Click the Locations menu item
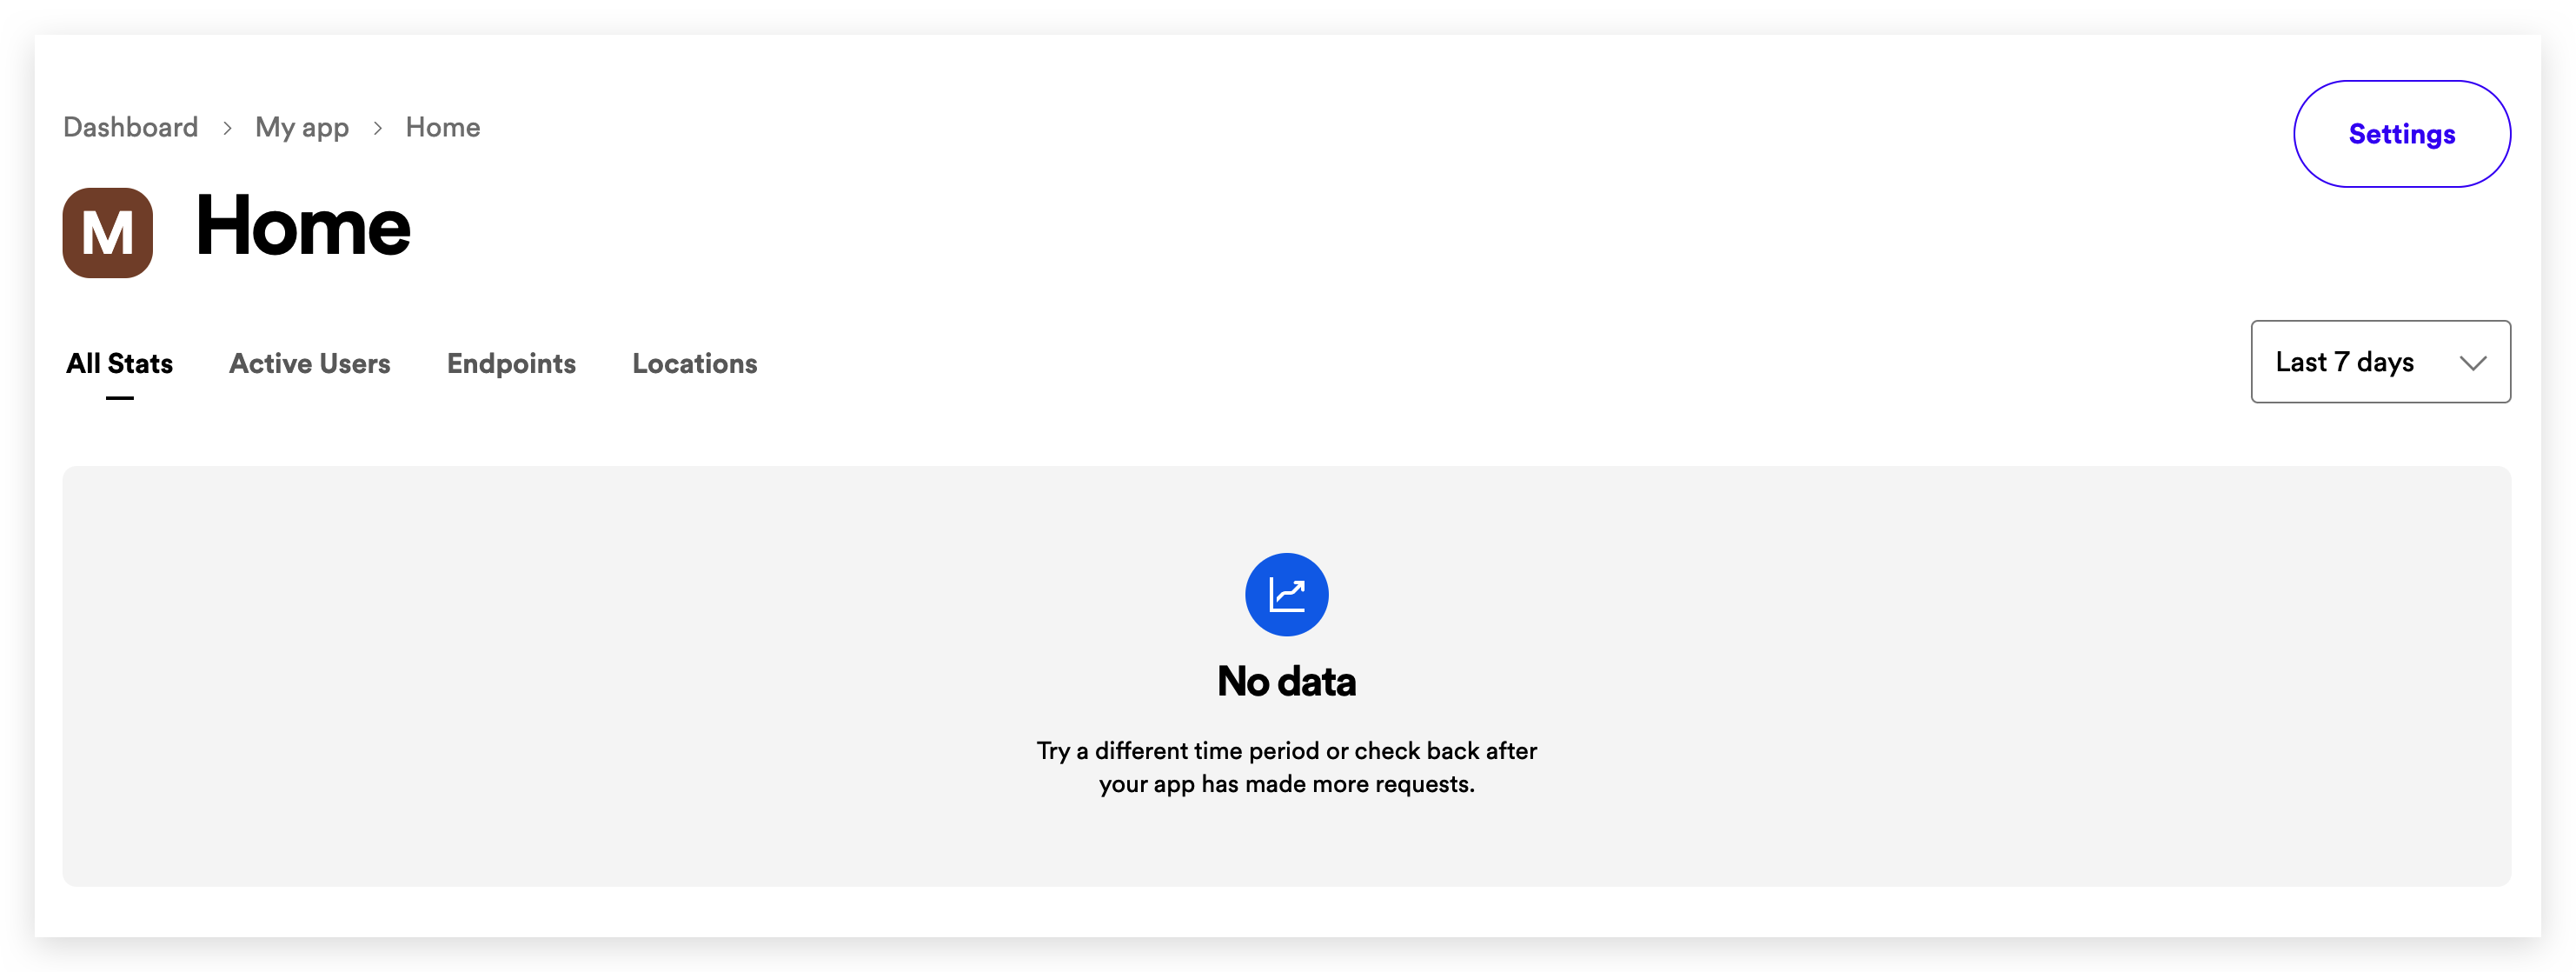Image resolution: width=2576 pixels, height=972 pixels. [695, 363]
